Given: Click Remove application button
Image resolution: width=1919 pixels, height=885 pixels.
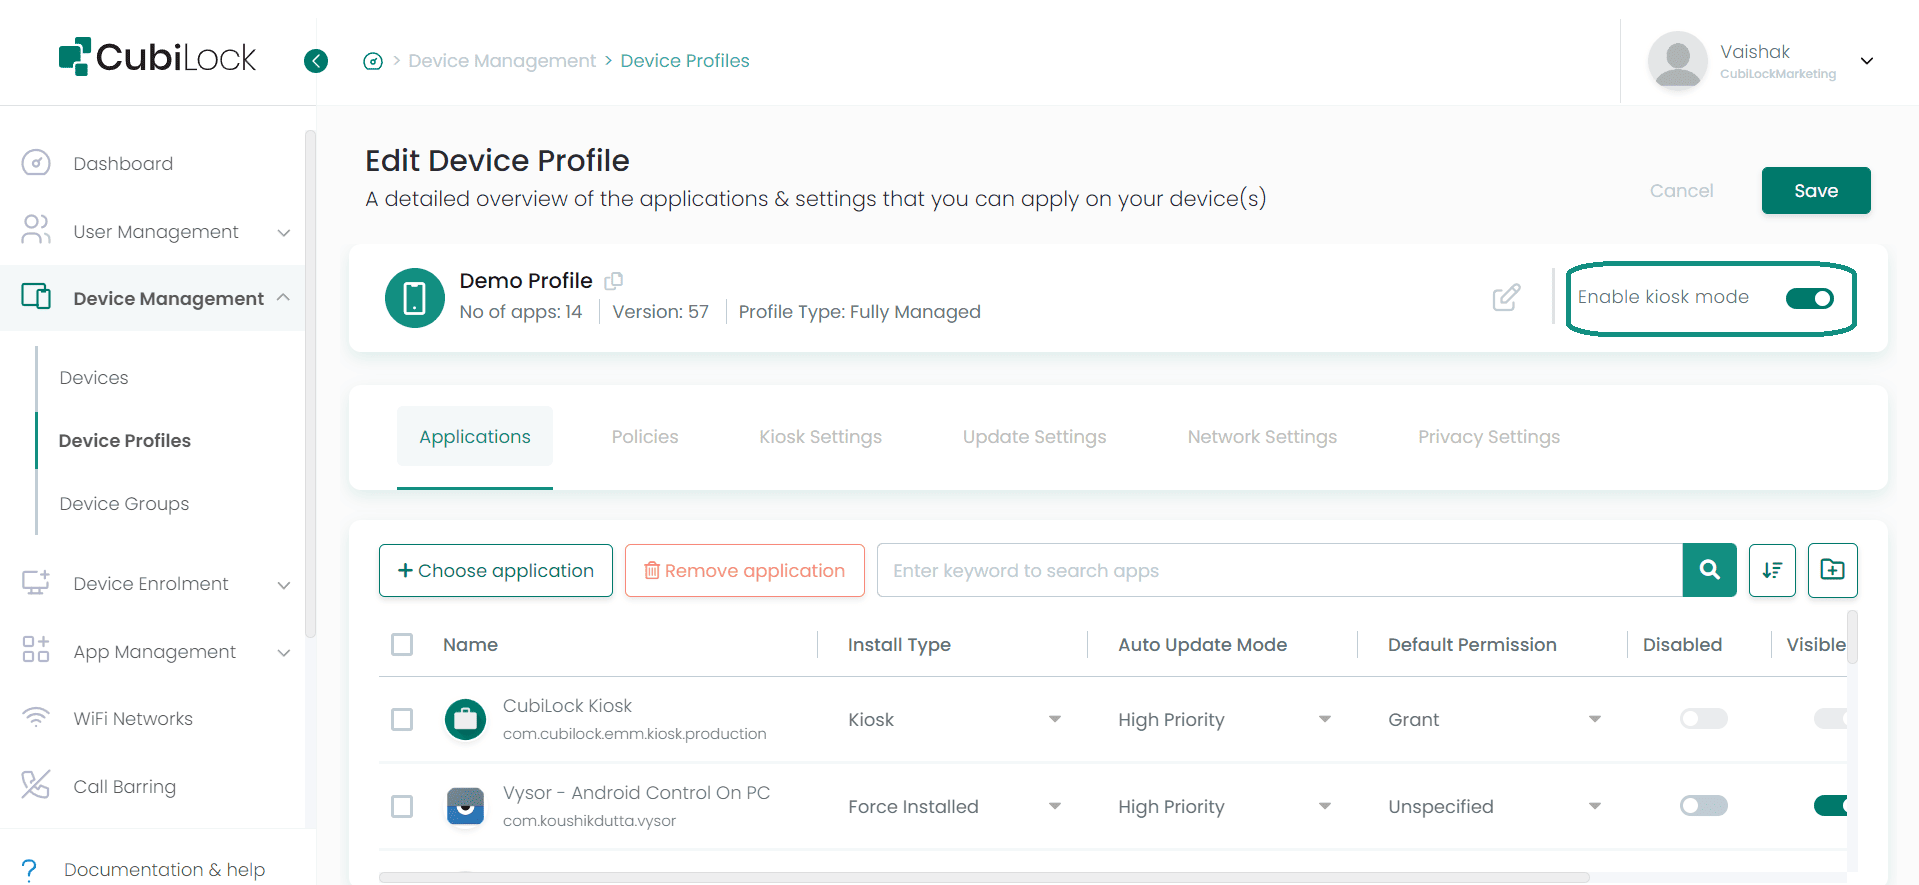Looking at the screenshot, I should (x=745, y=571).
